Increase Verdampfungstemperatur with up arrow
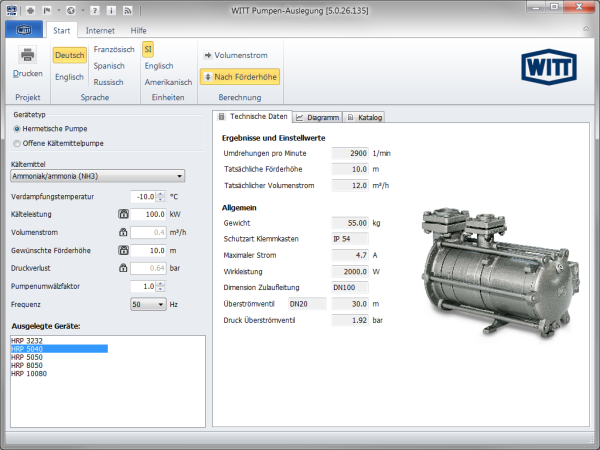The image size is (600, 450). coord(161,194)
